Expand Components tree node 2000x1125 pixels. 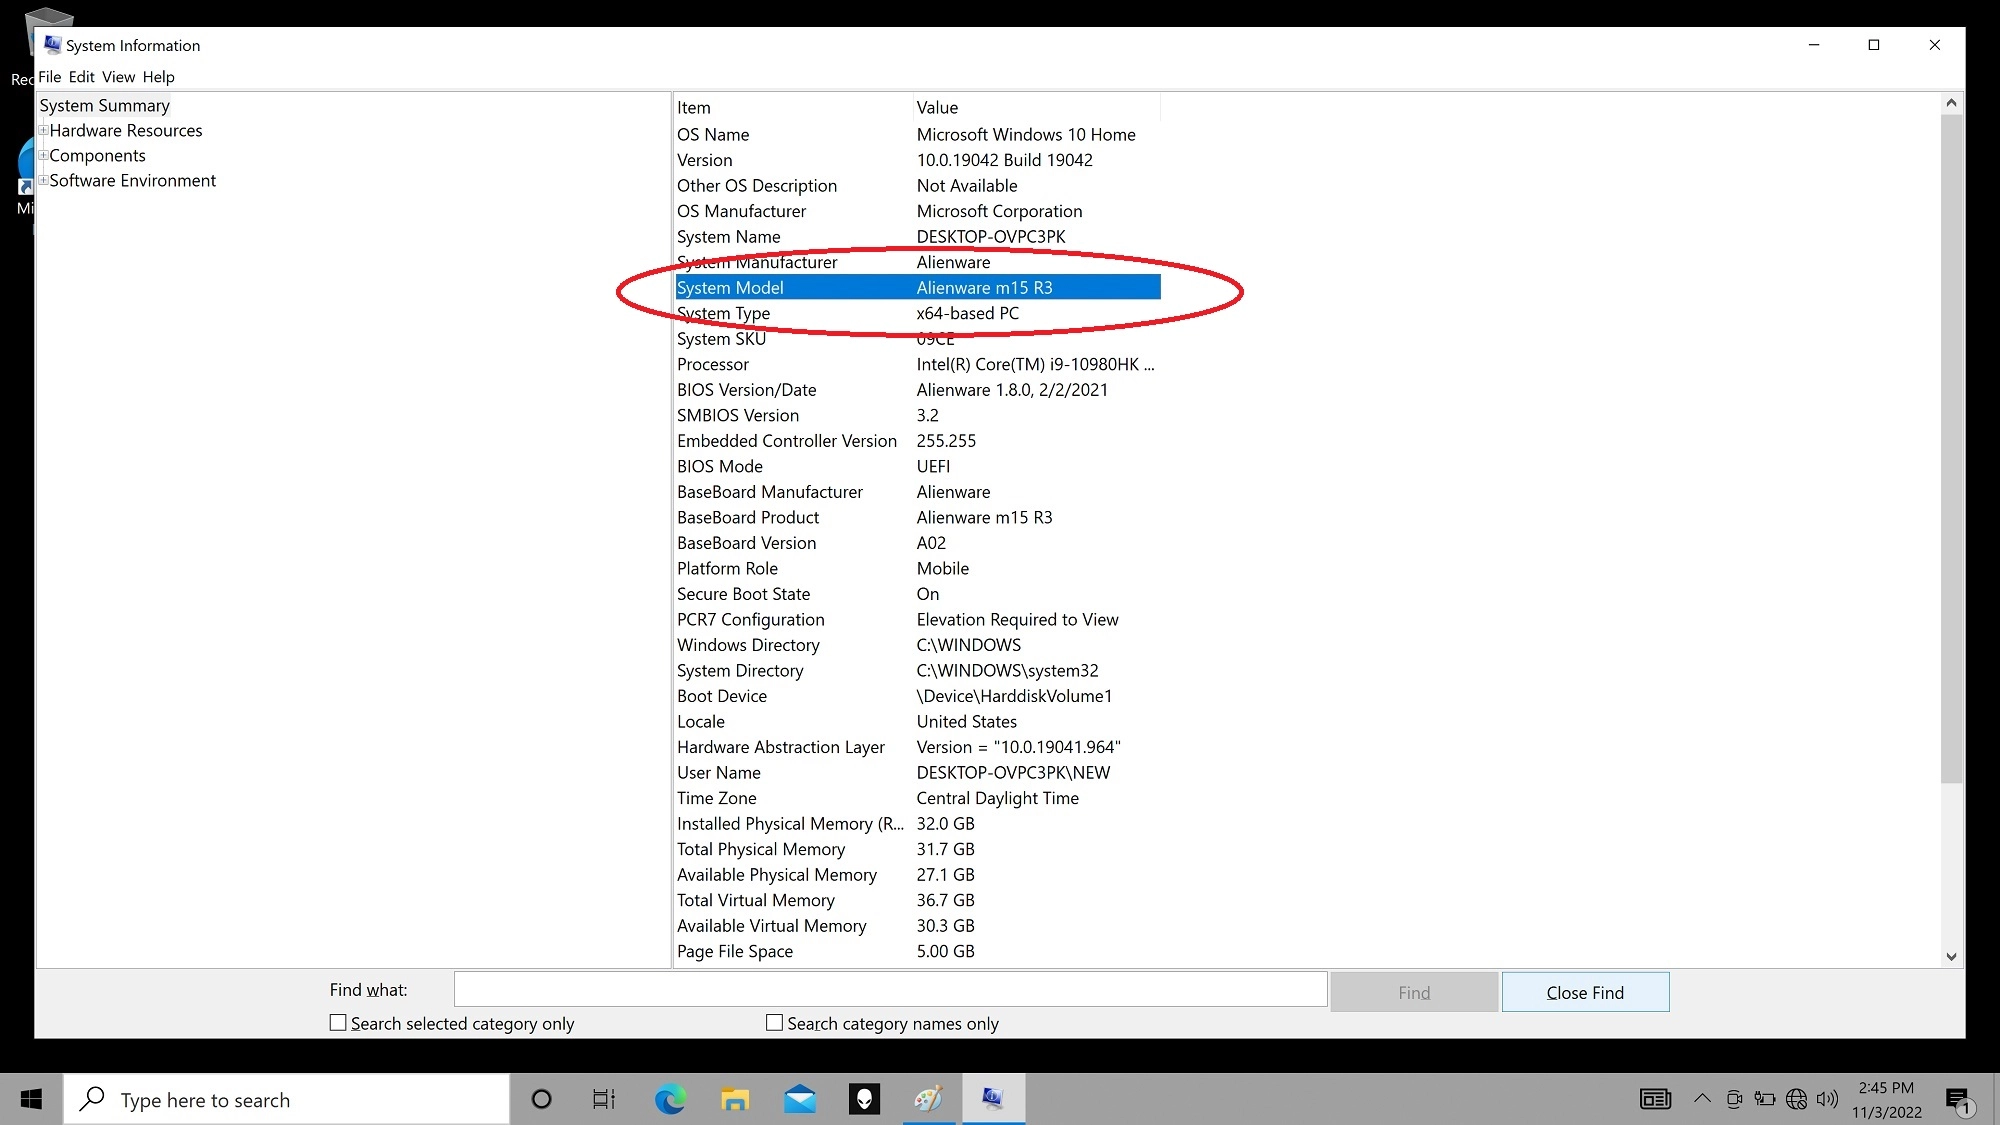pyautogui.click(x=43, y=155)
